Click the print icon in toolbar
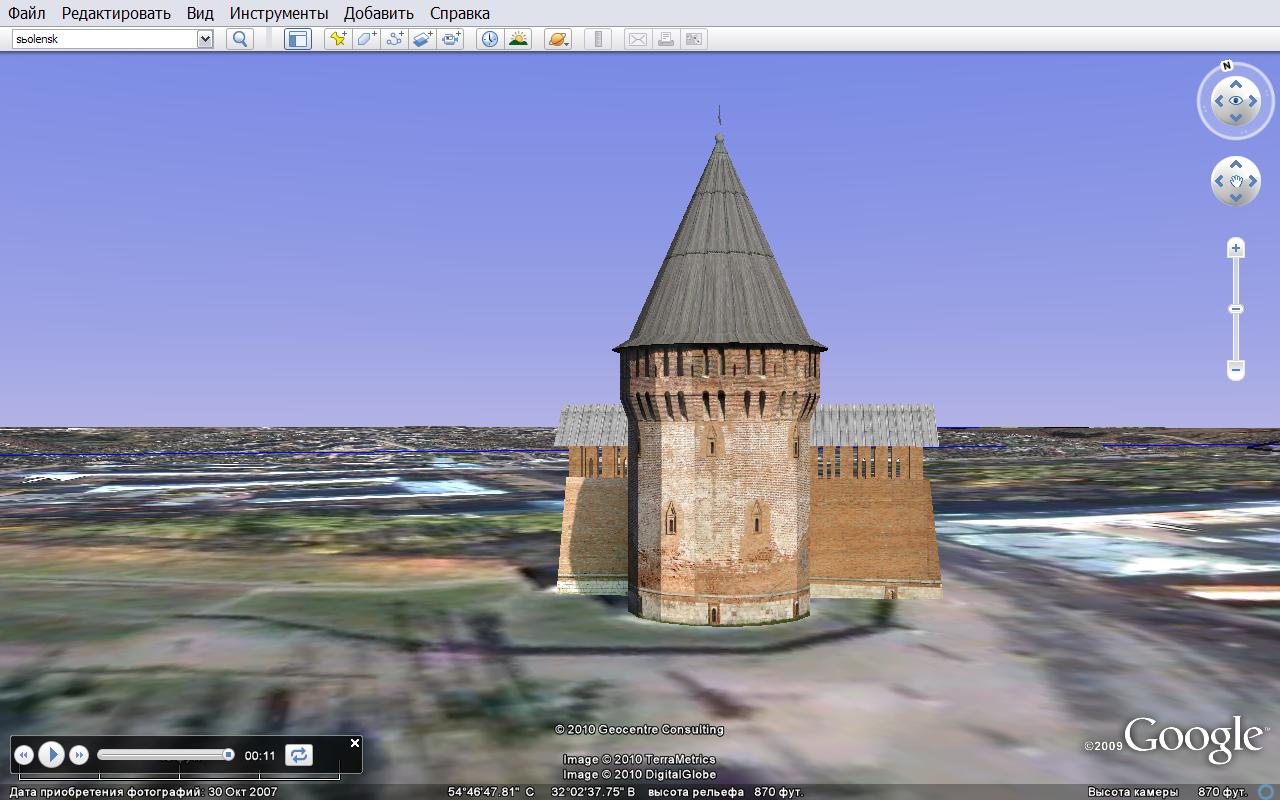Screen dimensions: 1280x800 (x=665, y=39)
